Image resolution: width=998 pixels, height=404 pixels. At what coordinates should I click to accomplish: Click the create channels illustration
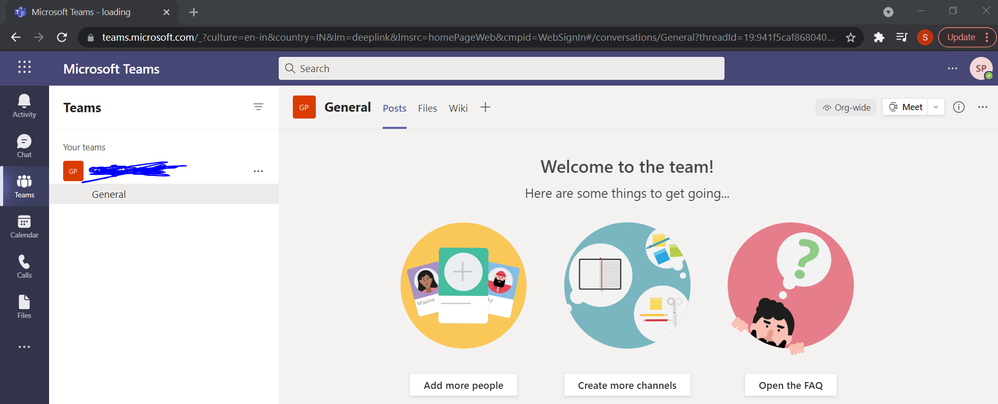tap(627, 286)
